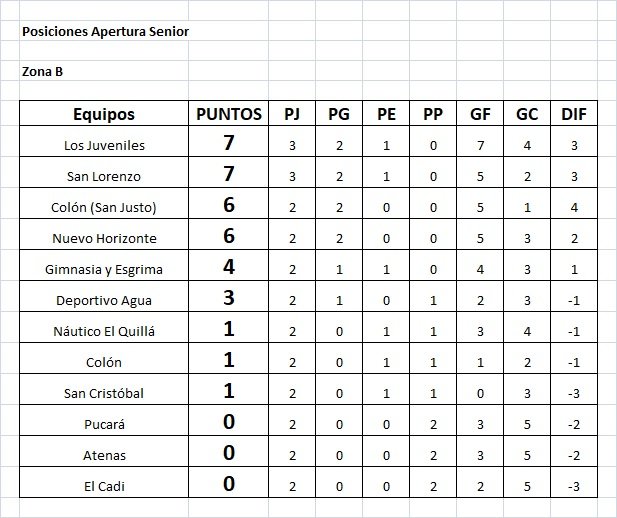Click the Gimnasia y Esgrima points value 4

(x=229, y=265)
